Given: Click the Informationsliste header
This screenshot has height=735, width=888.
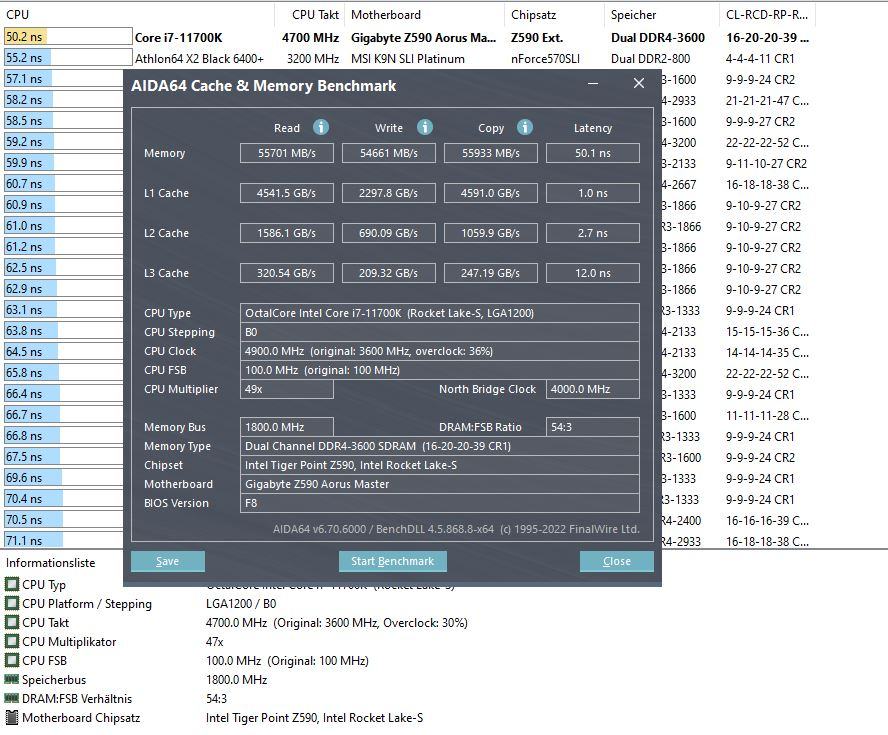Looking at the screenshot, I should click(x=50, y=563).
